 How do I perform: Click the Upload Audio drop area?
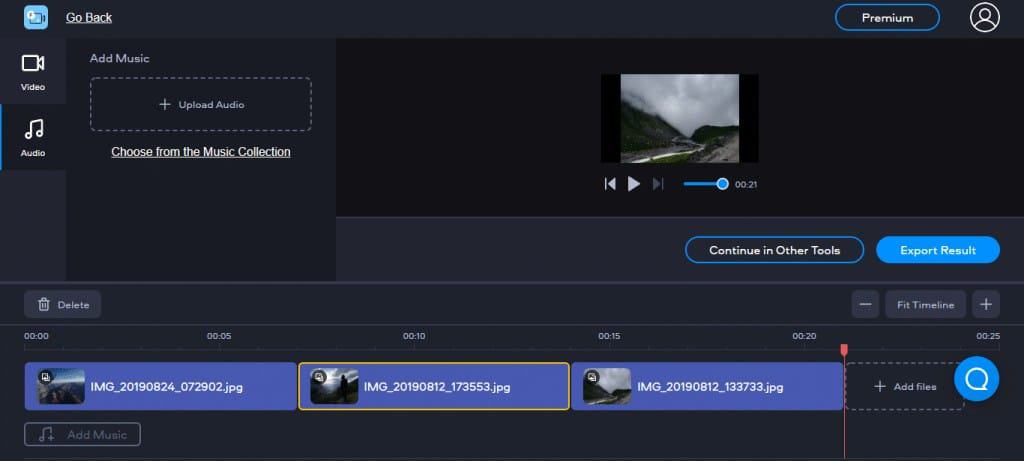[200, 104]
